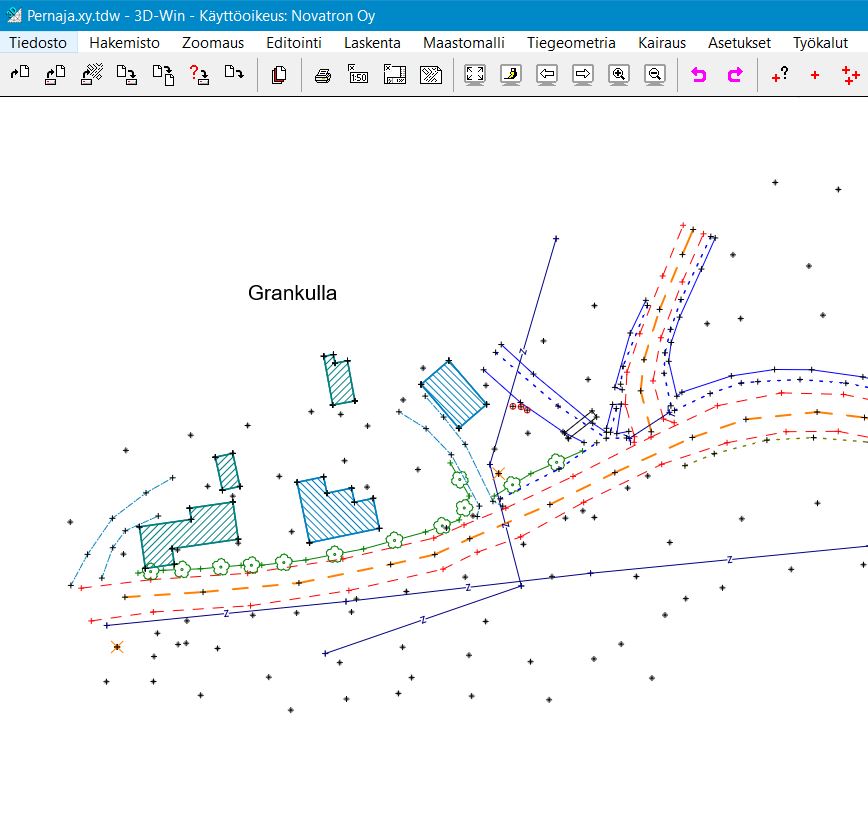The width and height of the screenshot is (868, 826).
Task: Click the dark red copy documents icon
Action: tap(279, 74)
